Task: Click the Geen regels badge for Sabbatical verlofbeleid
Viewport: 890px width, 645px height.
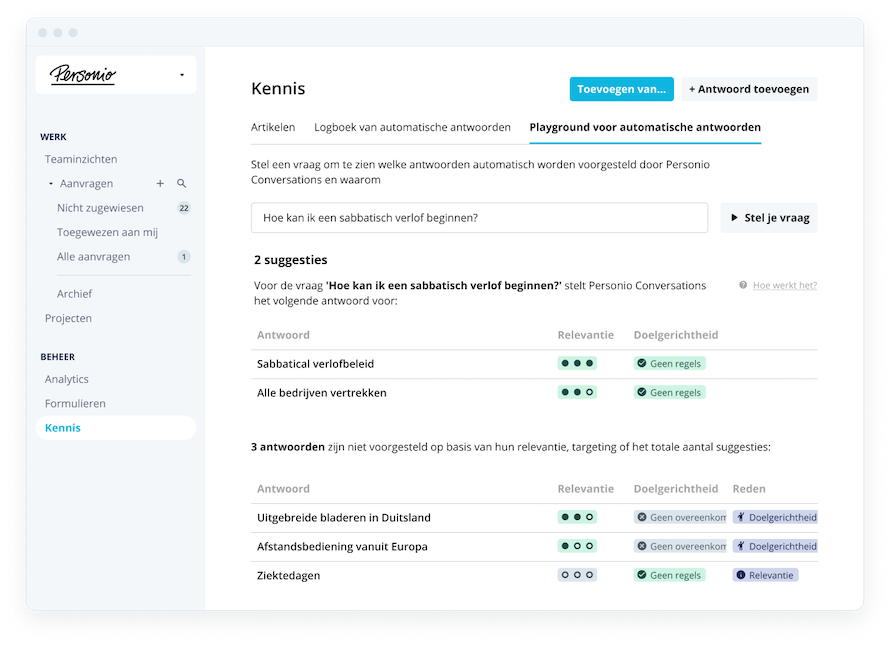Action: point(669,364)
